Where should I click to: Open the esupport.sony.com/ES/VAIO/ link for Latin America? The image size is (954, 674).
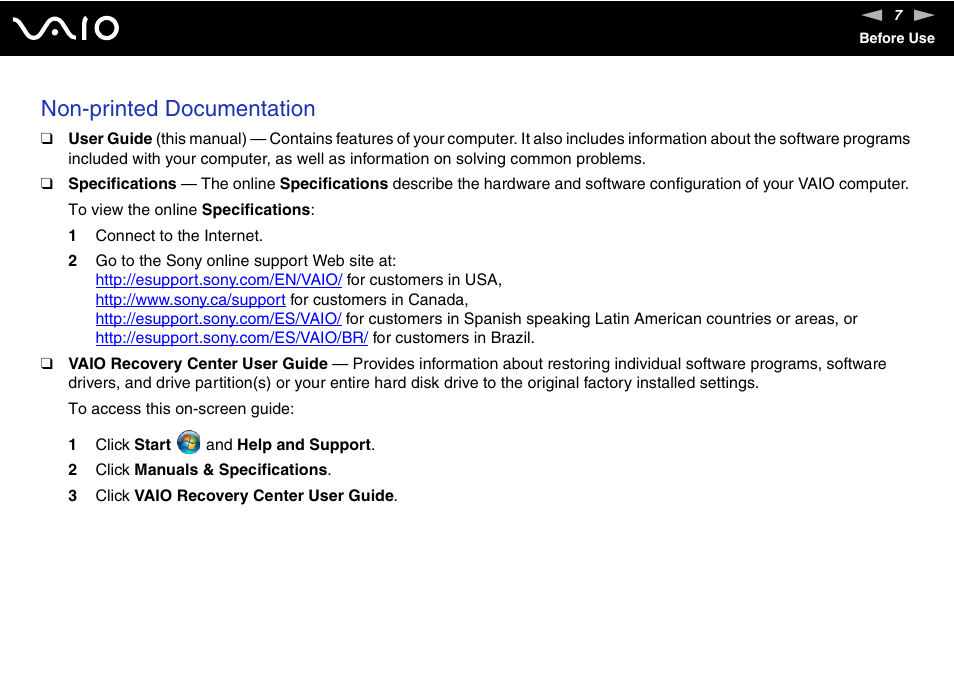click(218, 319)
